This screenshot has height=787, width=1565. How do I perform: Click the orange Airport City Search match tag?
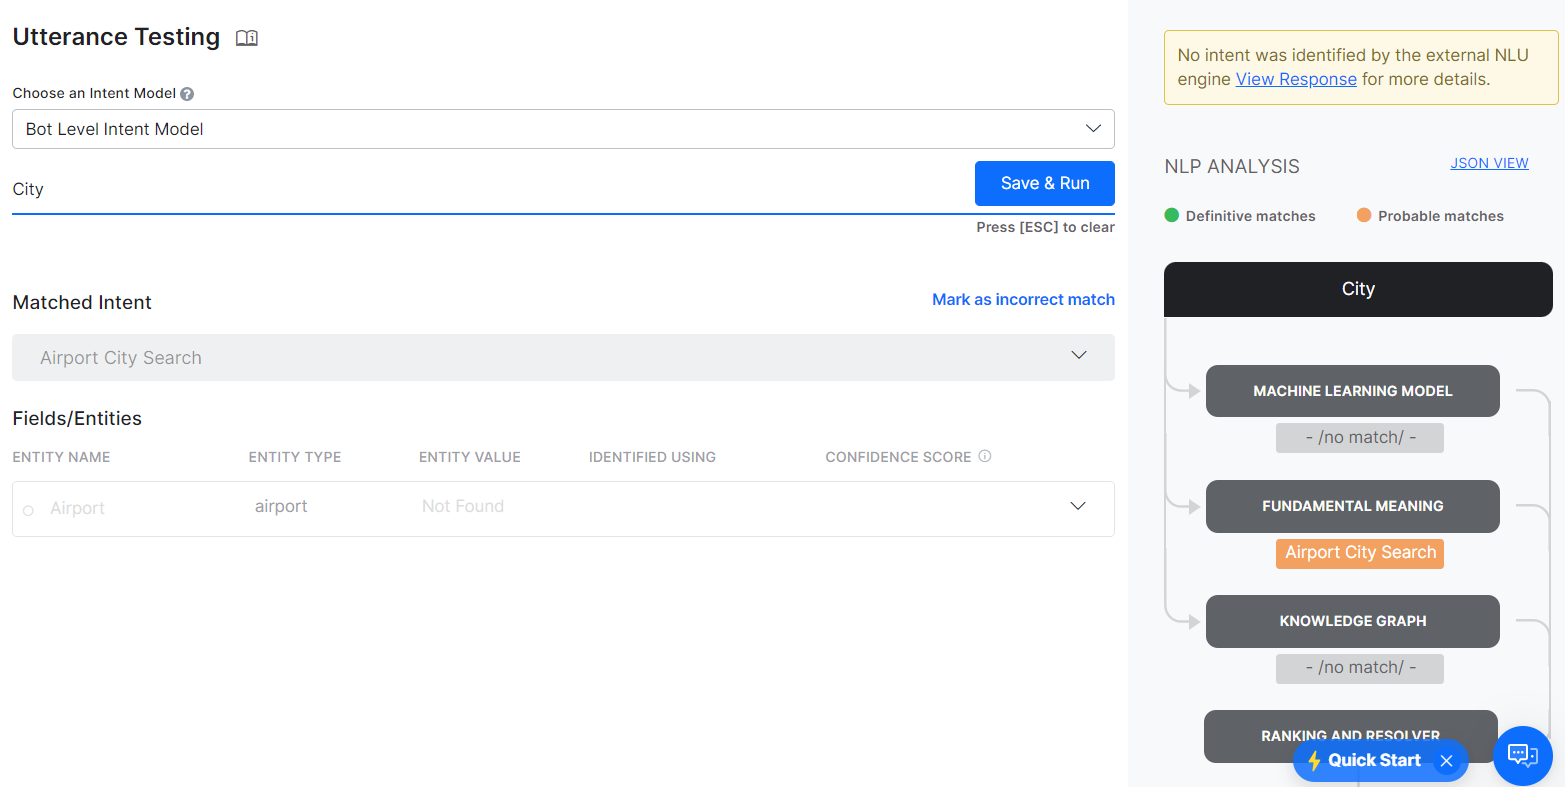click(1360, 553)
